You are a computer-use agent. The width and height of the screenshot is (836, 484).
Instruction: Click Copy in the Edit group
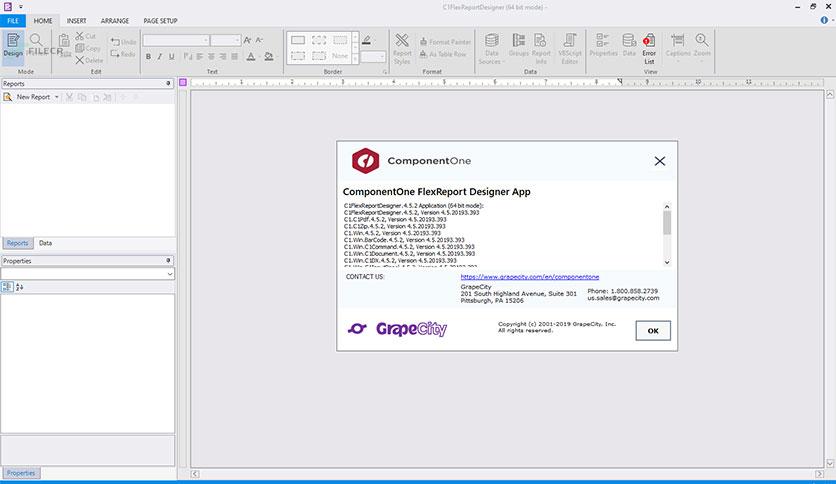click(88, 49)
